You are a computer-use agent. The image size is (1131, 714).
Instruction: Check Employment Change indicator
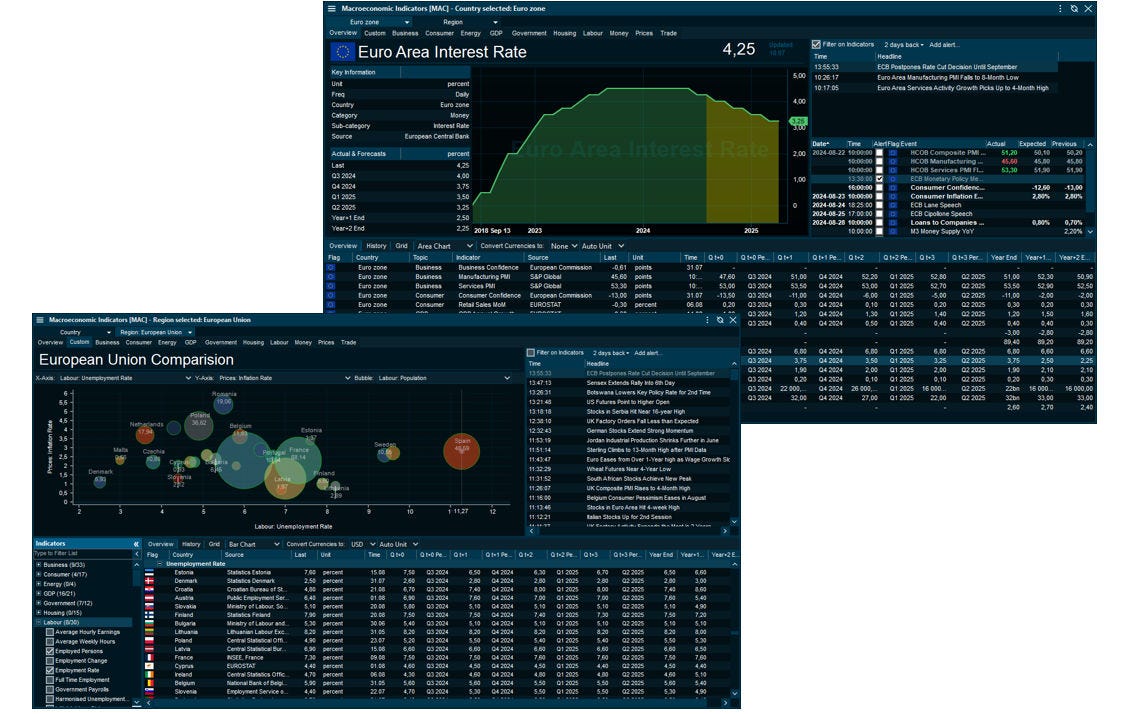[50, 661]
